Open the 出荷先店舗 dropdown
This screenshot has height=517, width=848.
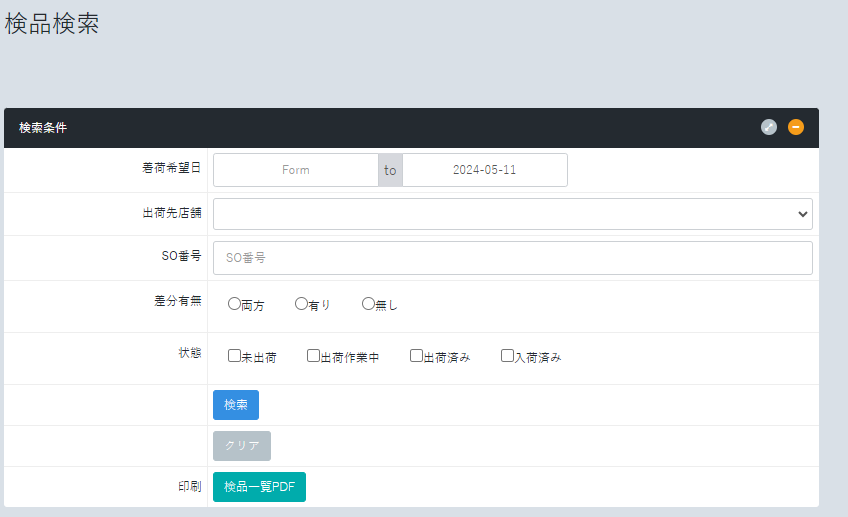(x=513, y=214)
